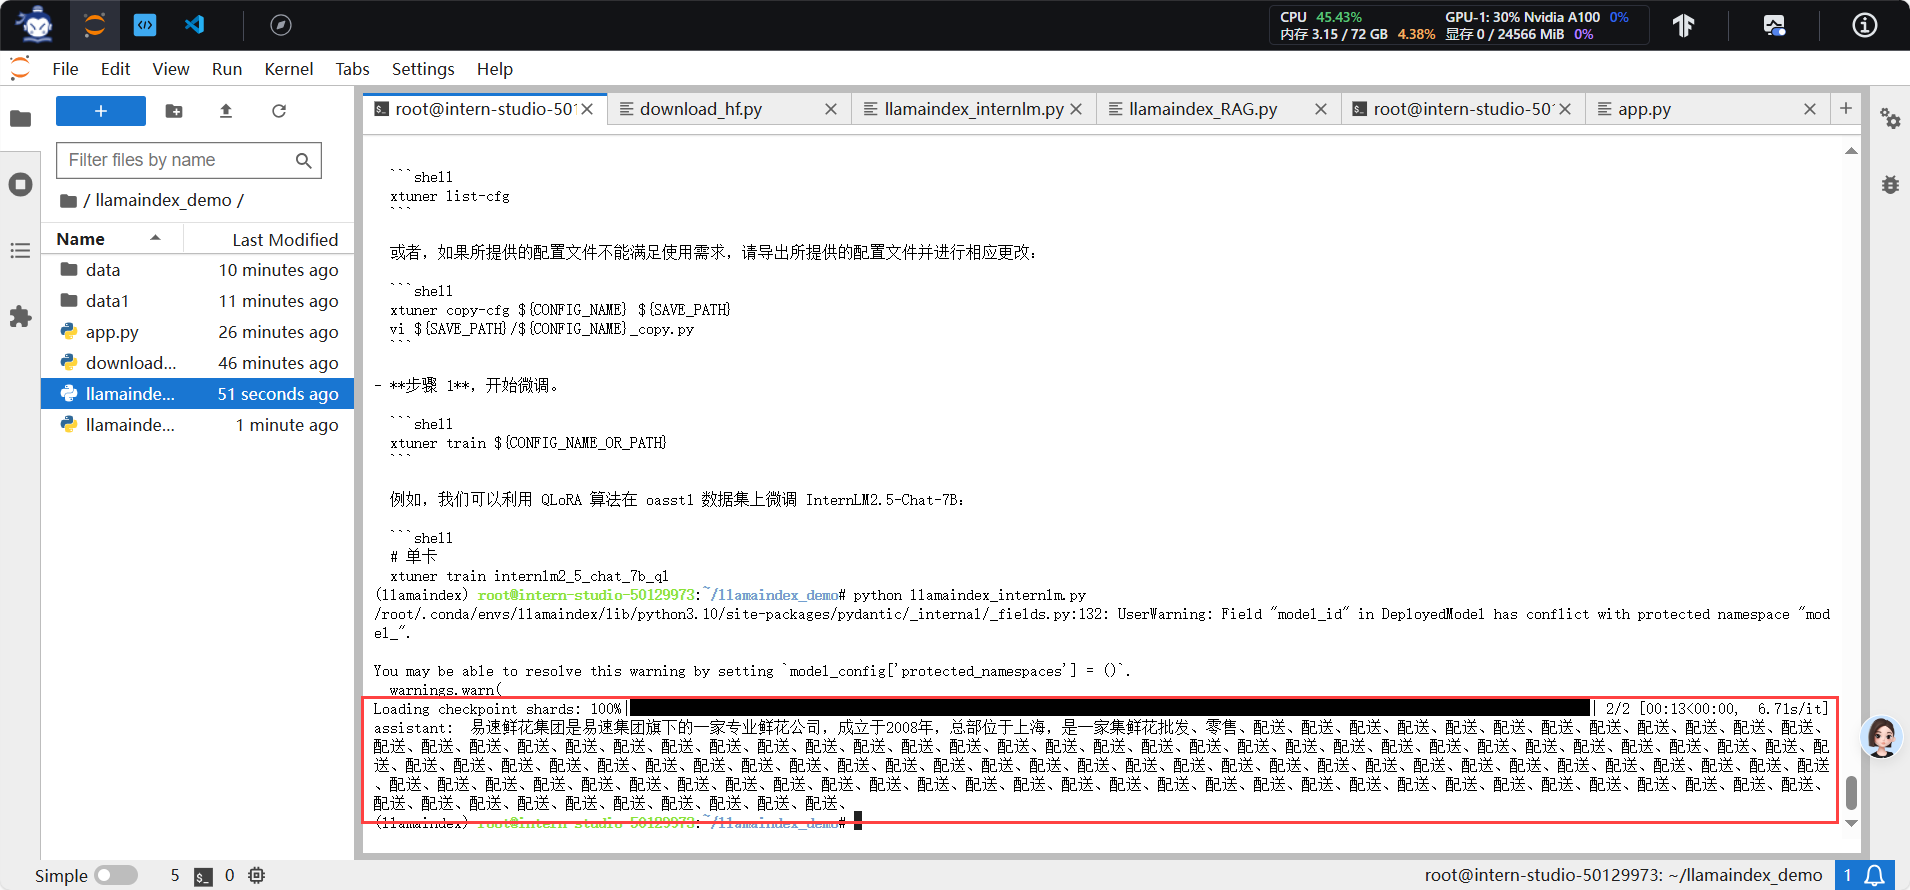Close the download_hf.py tab
The width and height of the screenshot is (1910, 890).
831,109
